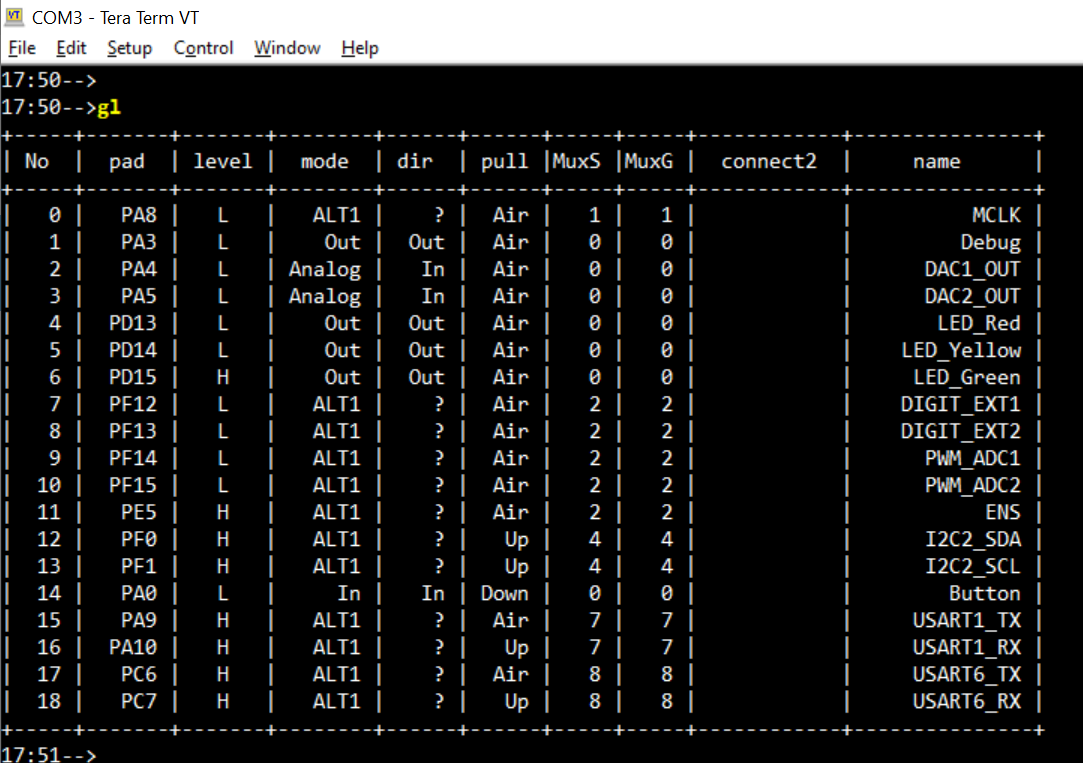
Task: Click the 'dir' column header
Action: [414, 162]
